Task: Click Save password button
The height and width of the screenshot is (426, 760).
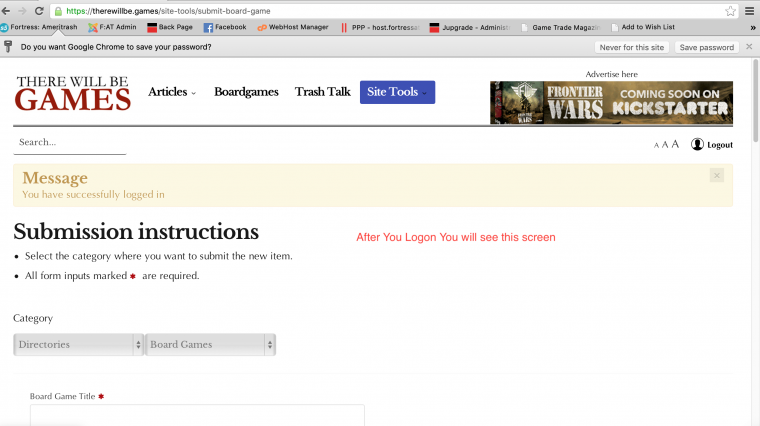Action: point(706,47)
